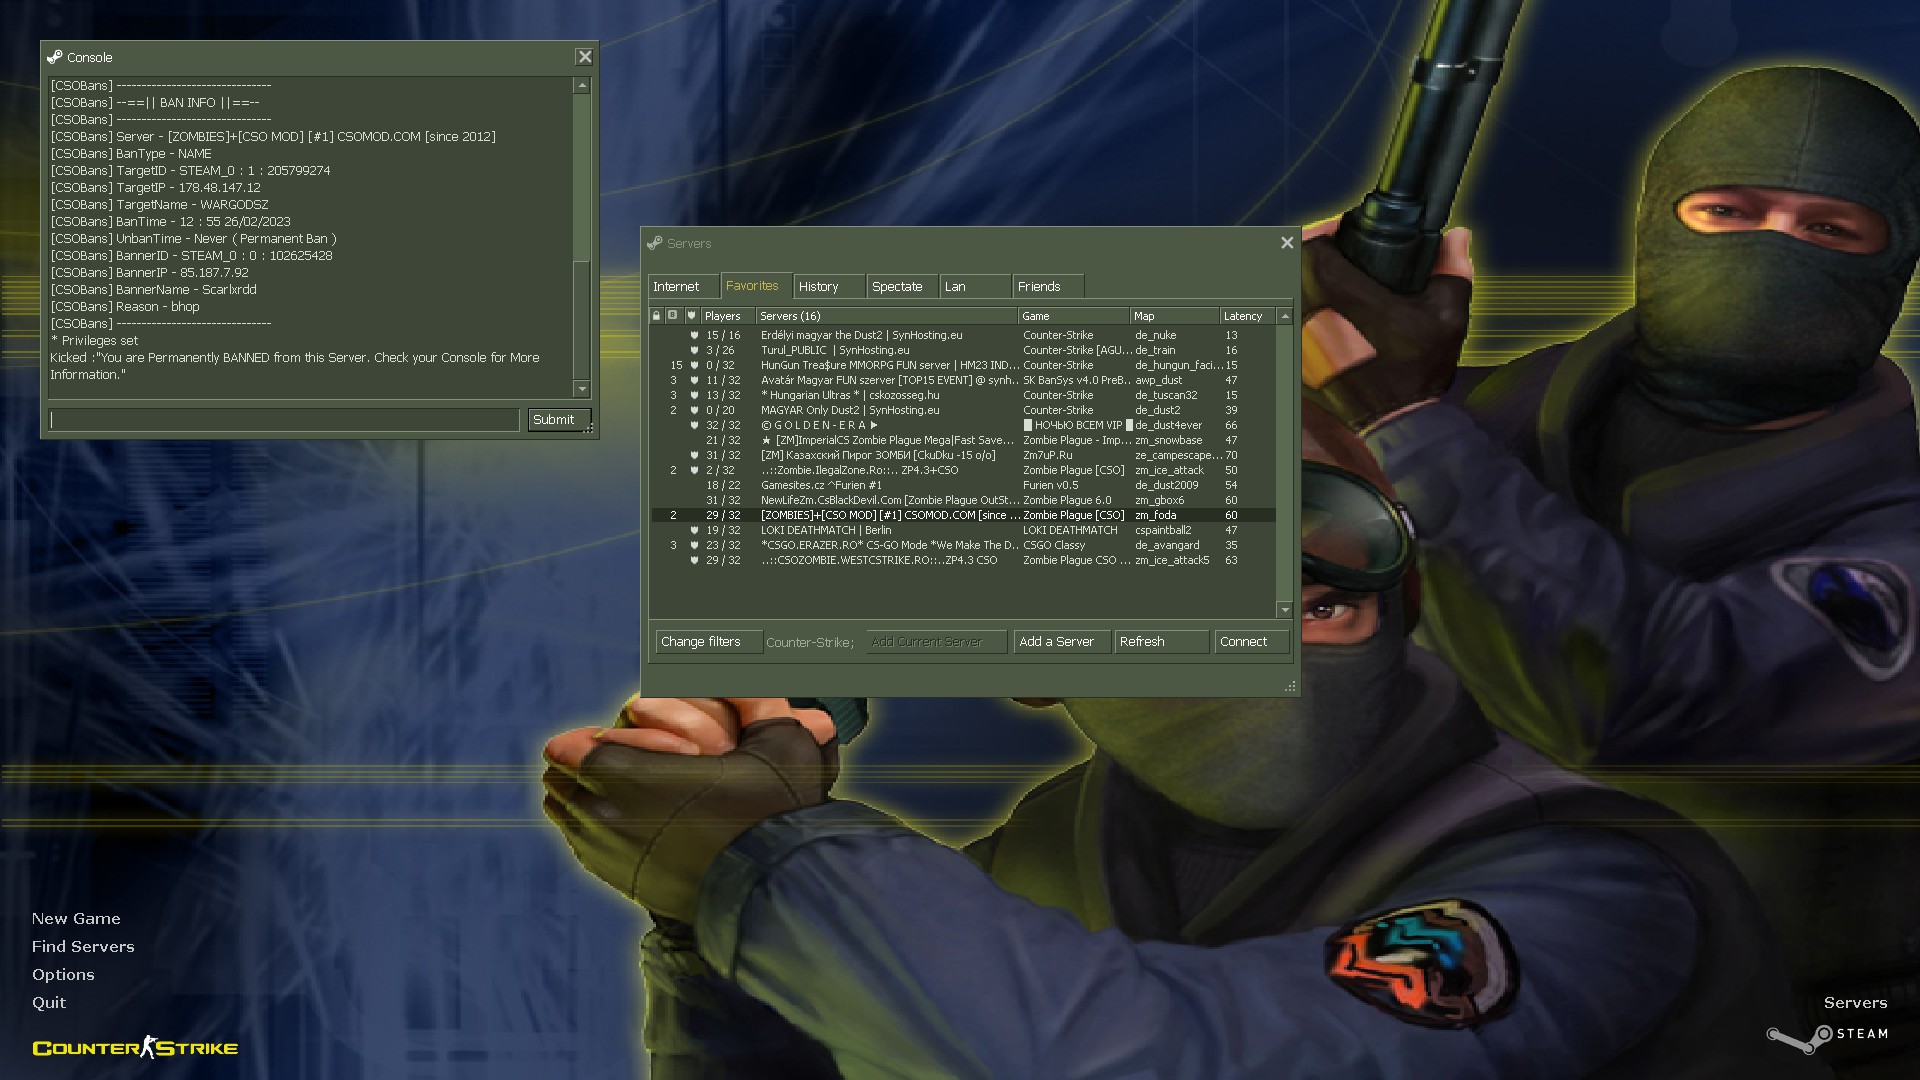
Task: Click the VAC secure shield column header
Action: point(691,315)
